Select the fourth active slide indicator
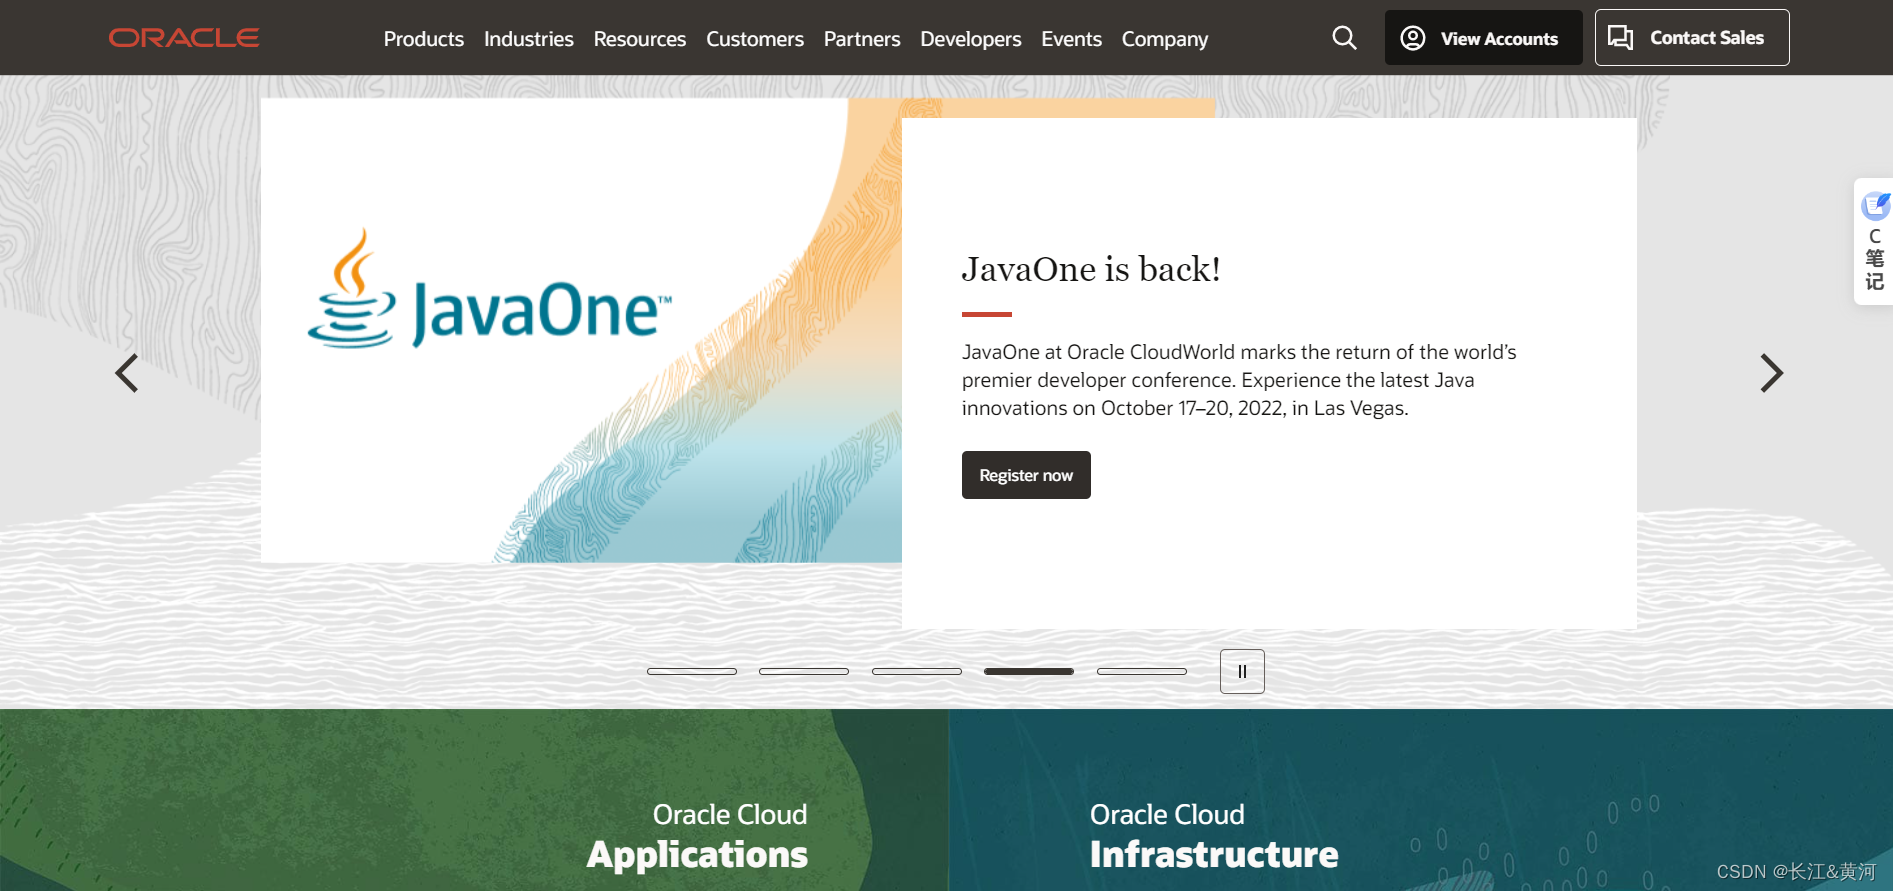 coord(1029,671)
